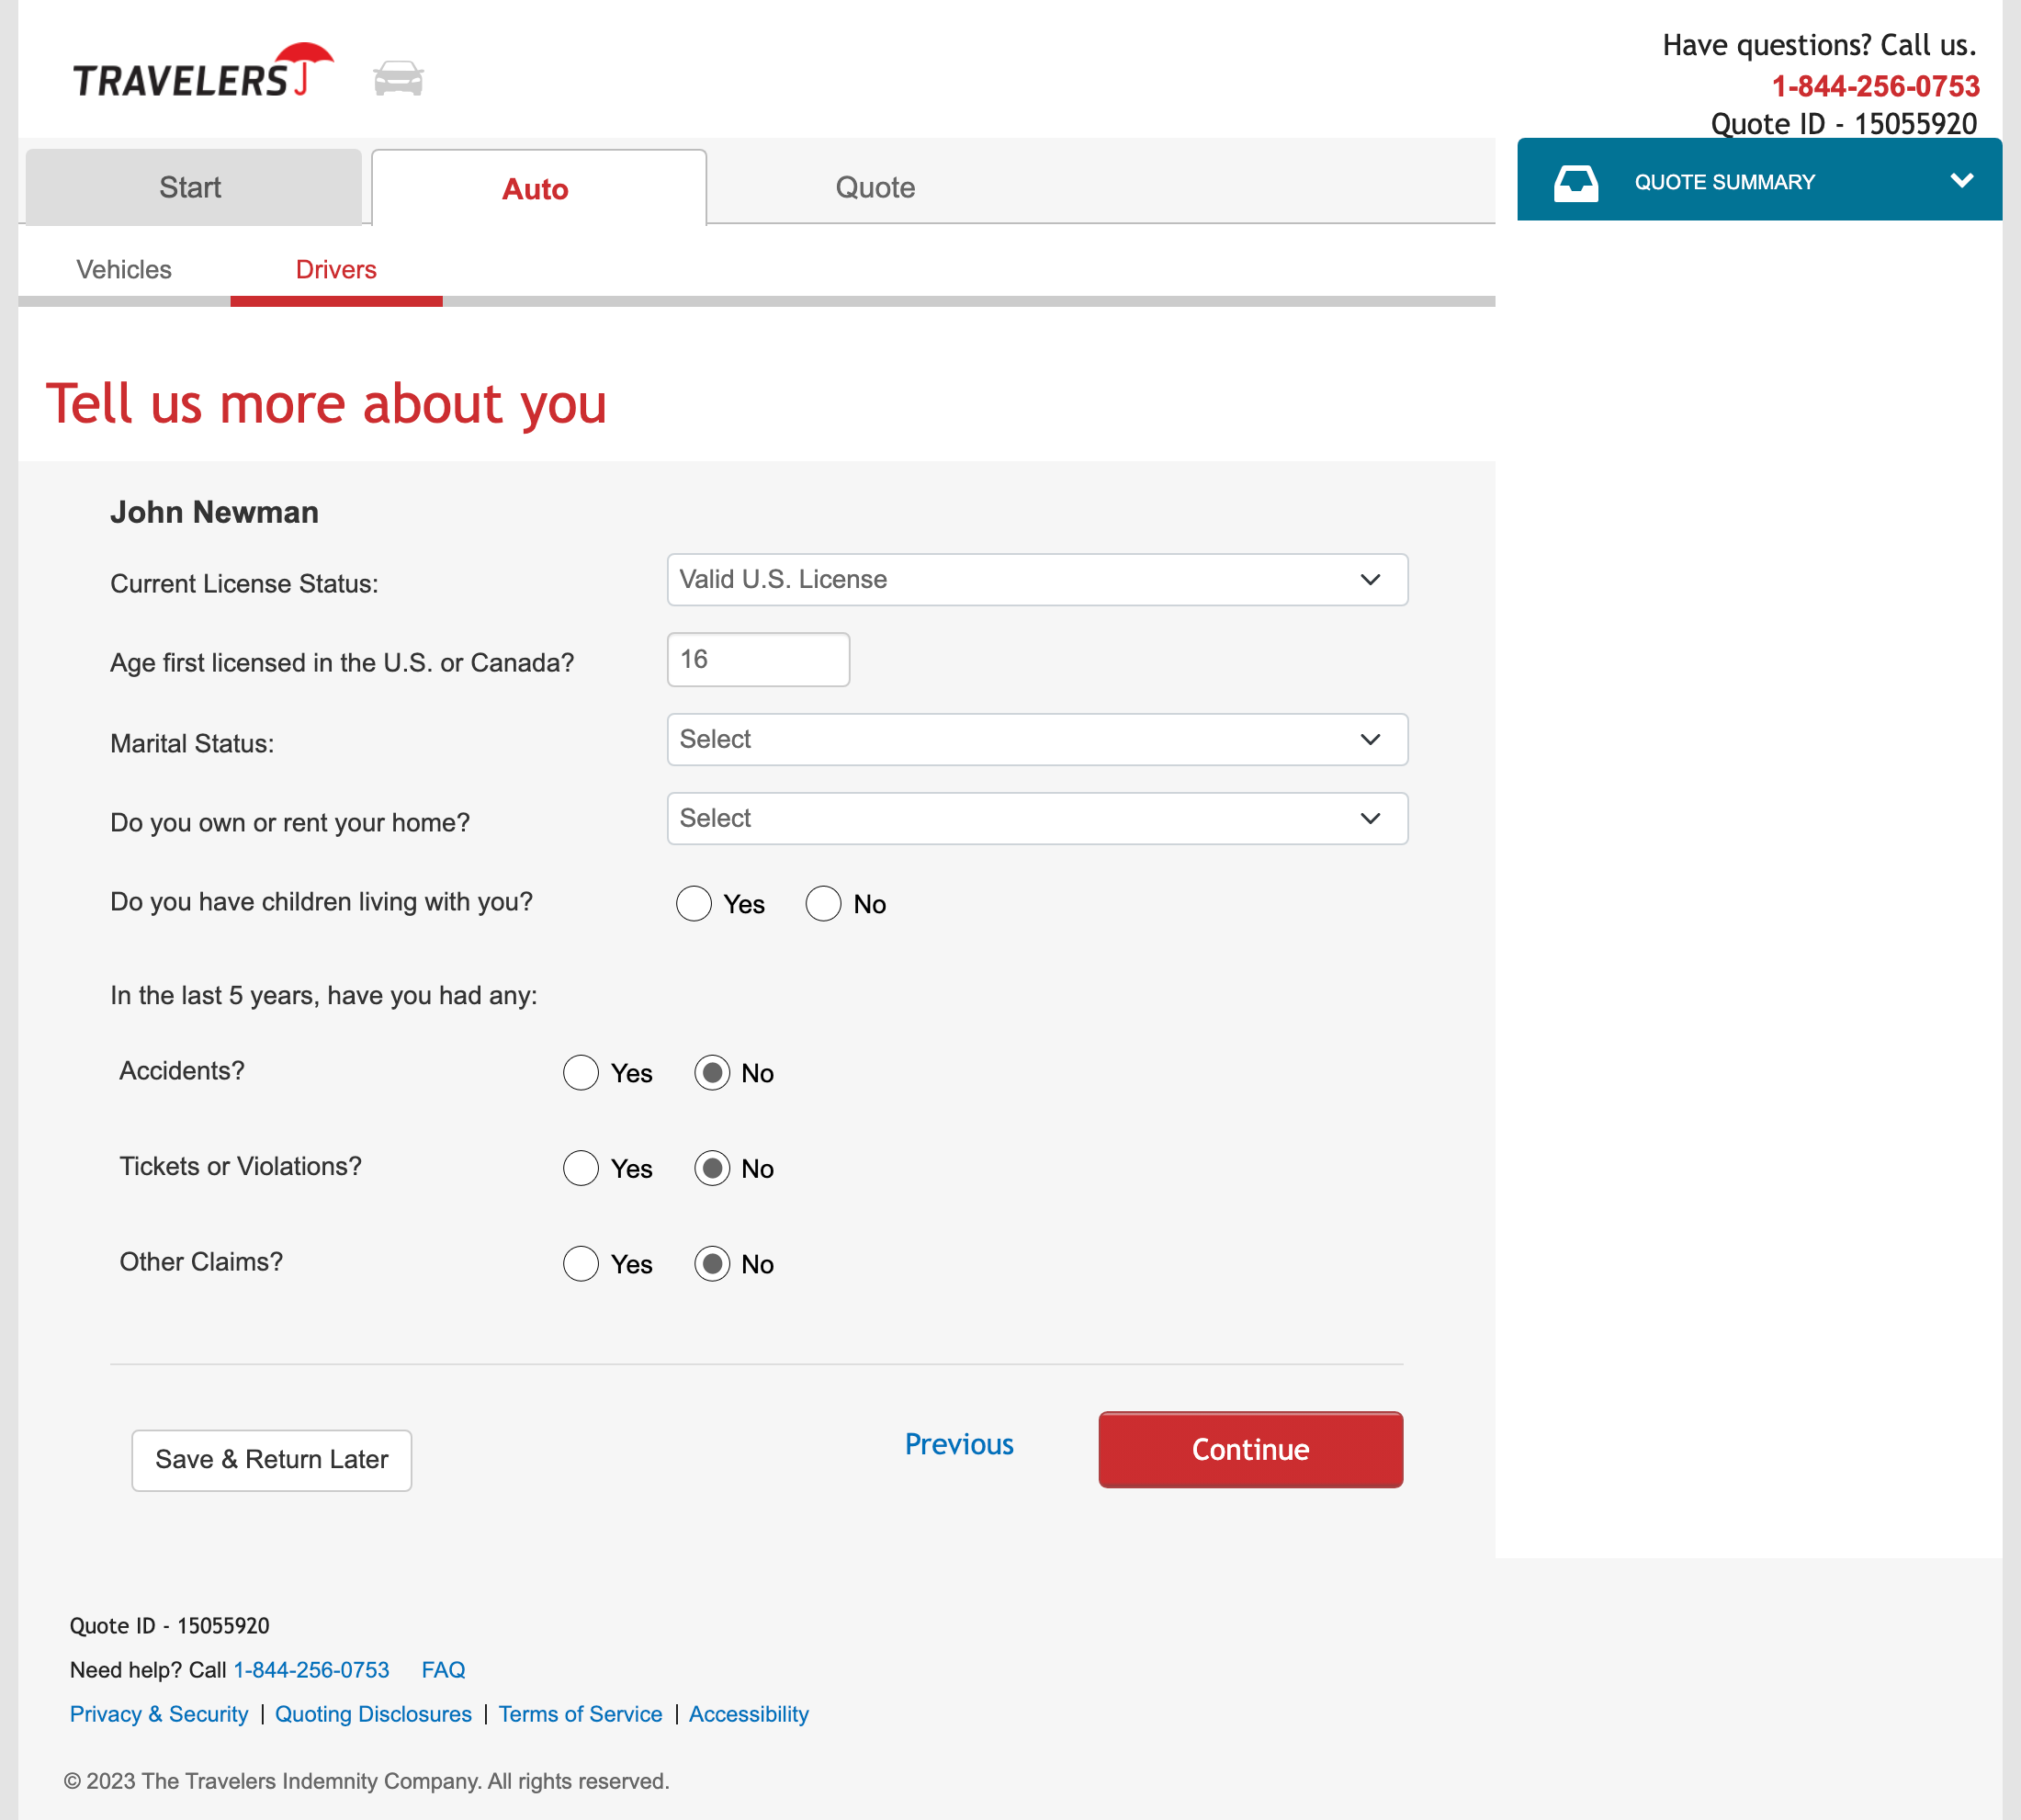
Task: Click the inbox tray icon on Quote Summary
Action: [x=1576, y=181]
